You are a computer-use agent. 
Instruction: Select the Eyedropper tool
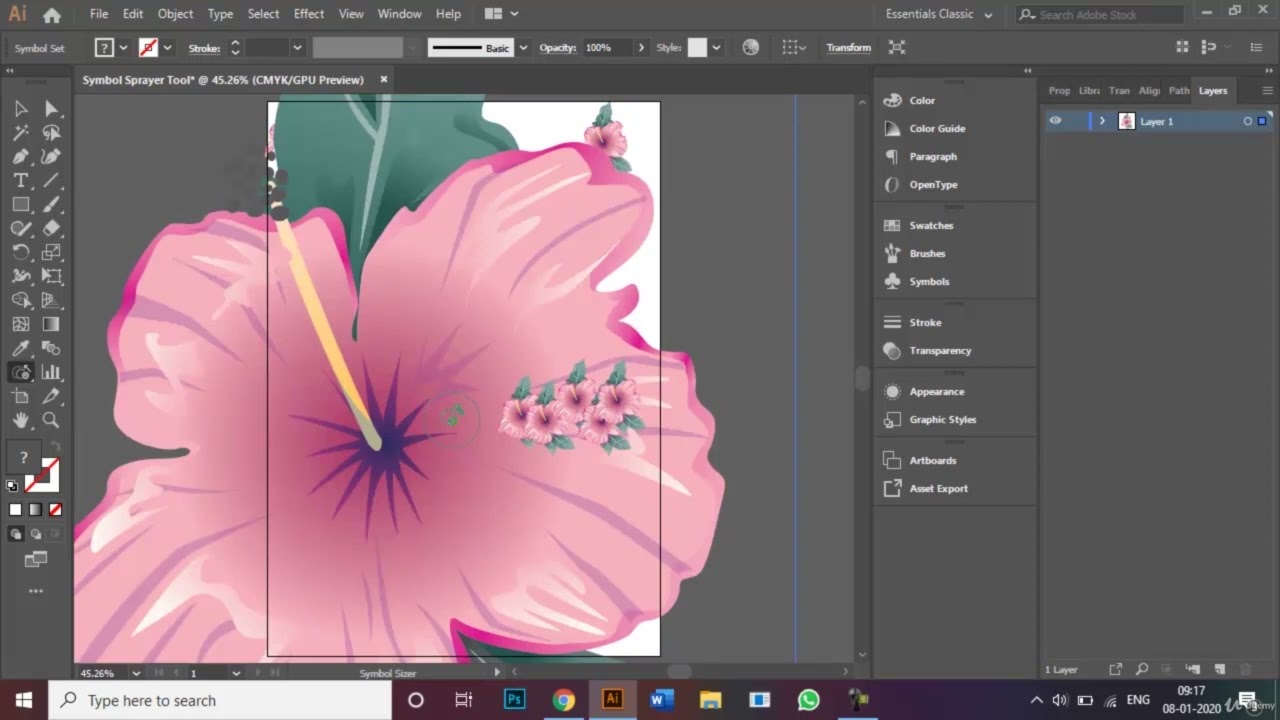tap(20, 348)
